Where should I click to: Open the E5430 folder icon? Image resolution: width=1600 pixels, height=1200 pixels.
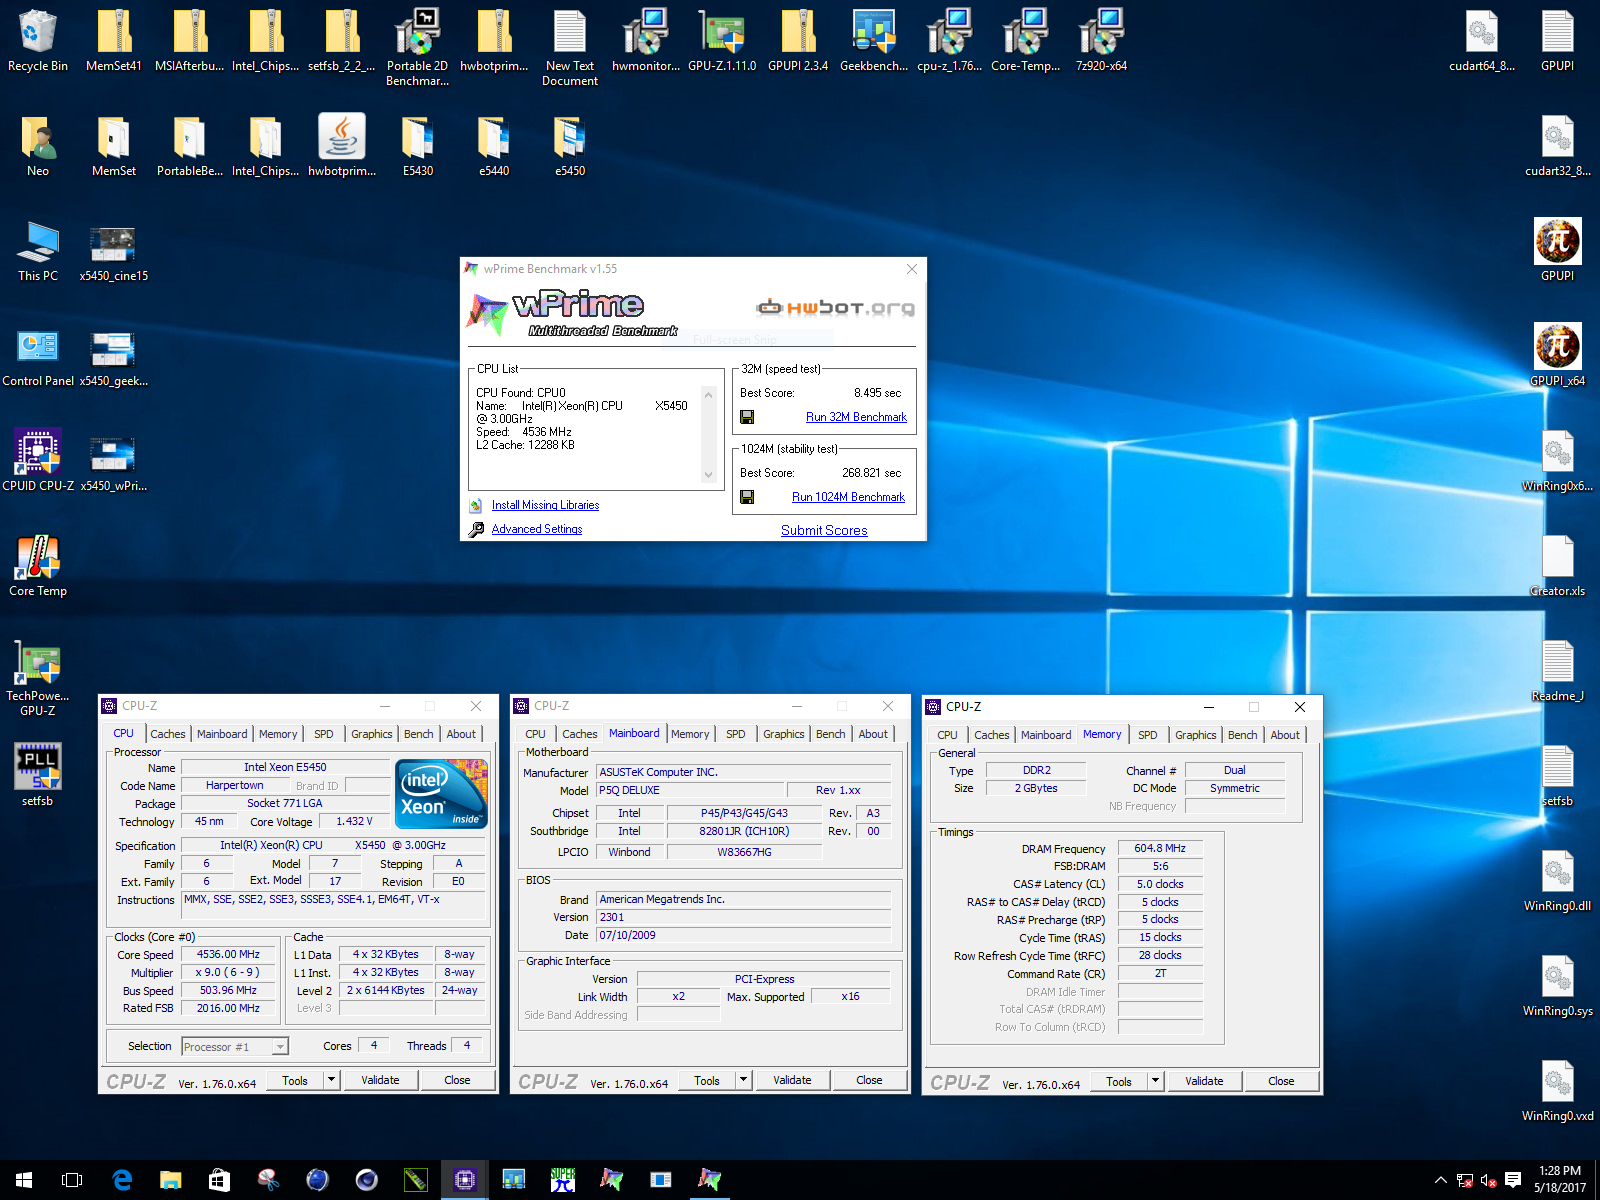click(418, 146)
